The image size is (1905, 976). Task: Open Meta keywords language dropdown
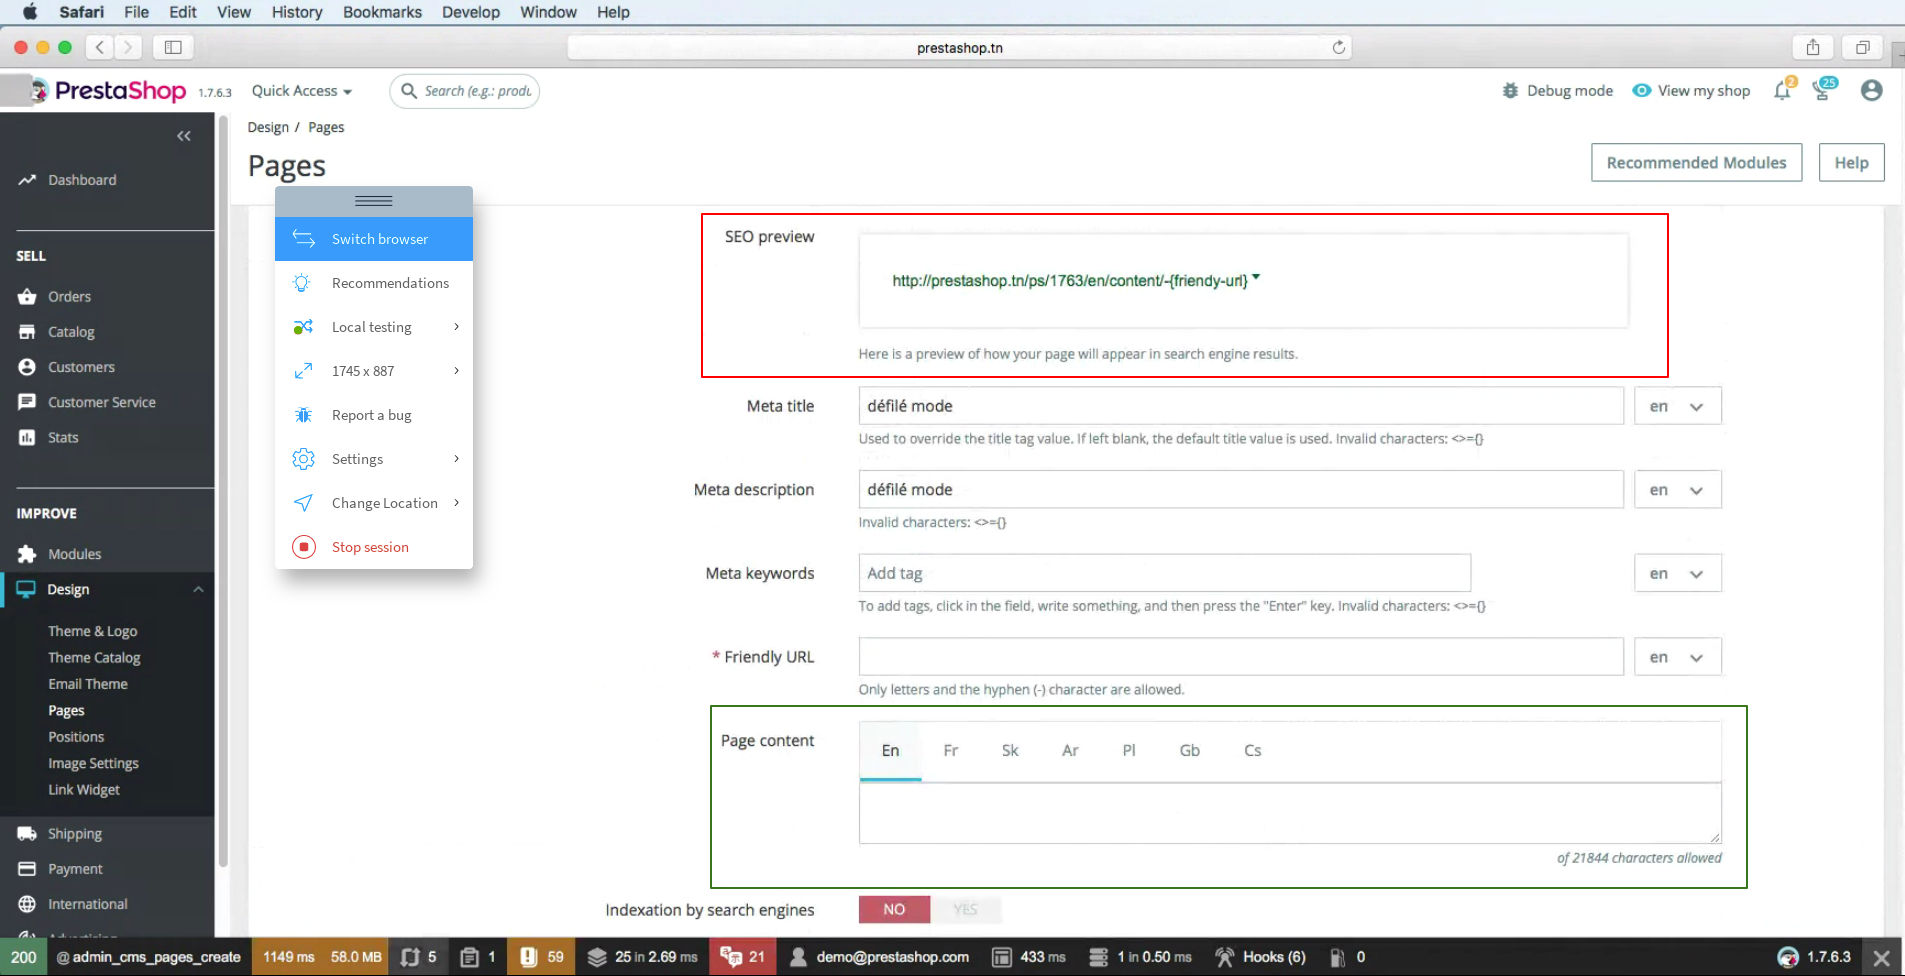pos(1677,573)
